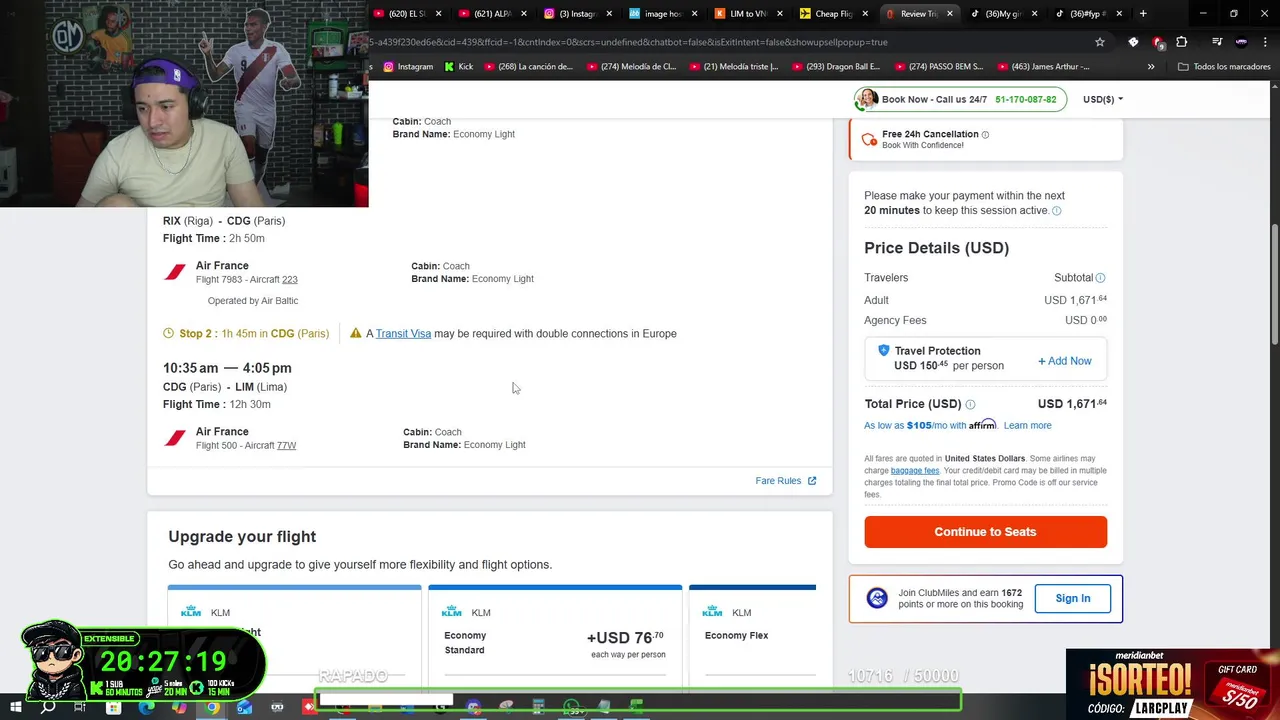Click the Air France logo for Flight 500
1280x720 pixels.
(x=175, y=438)
